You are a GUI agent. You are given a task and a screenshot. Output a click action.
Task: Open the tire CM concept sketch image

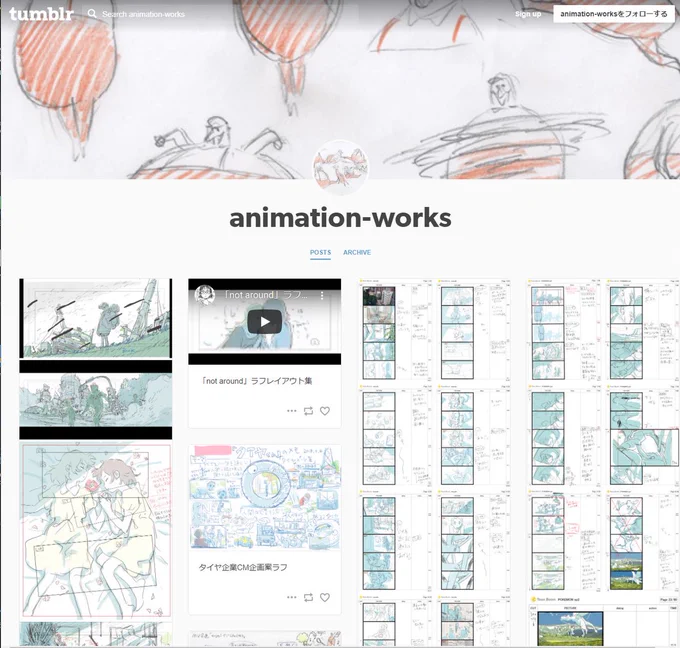(x=265, y=497)
